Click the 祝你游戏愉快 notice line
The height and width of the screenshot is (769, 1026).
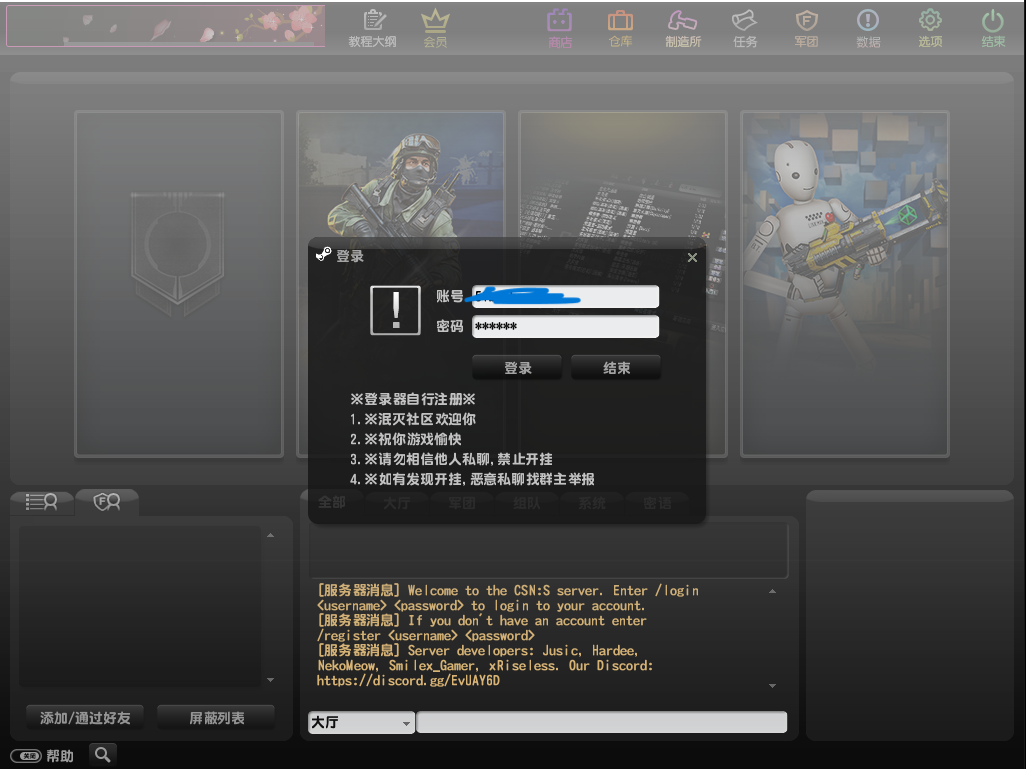(x=406, y=439)
